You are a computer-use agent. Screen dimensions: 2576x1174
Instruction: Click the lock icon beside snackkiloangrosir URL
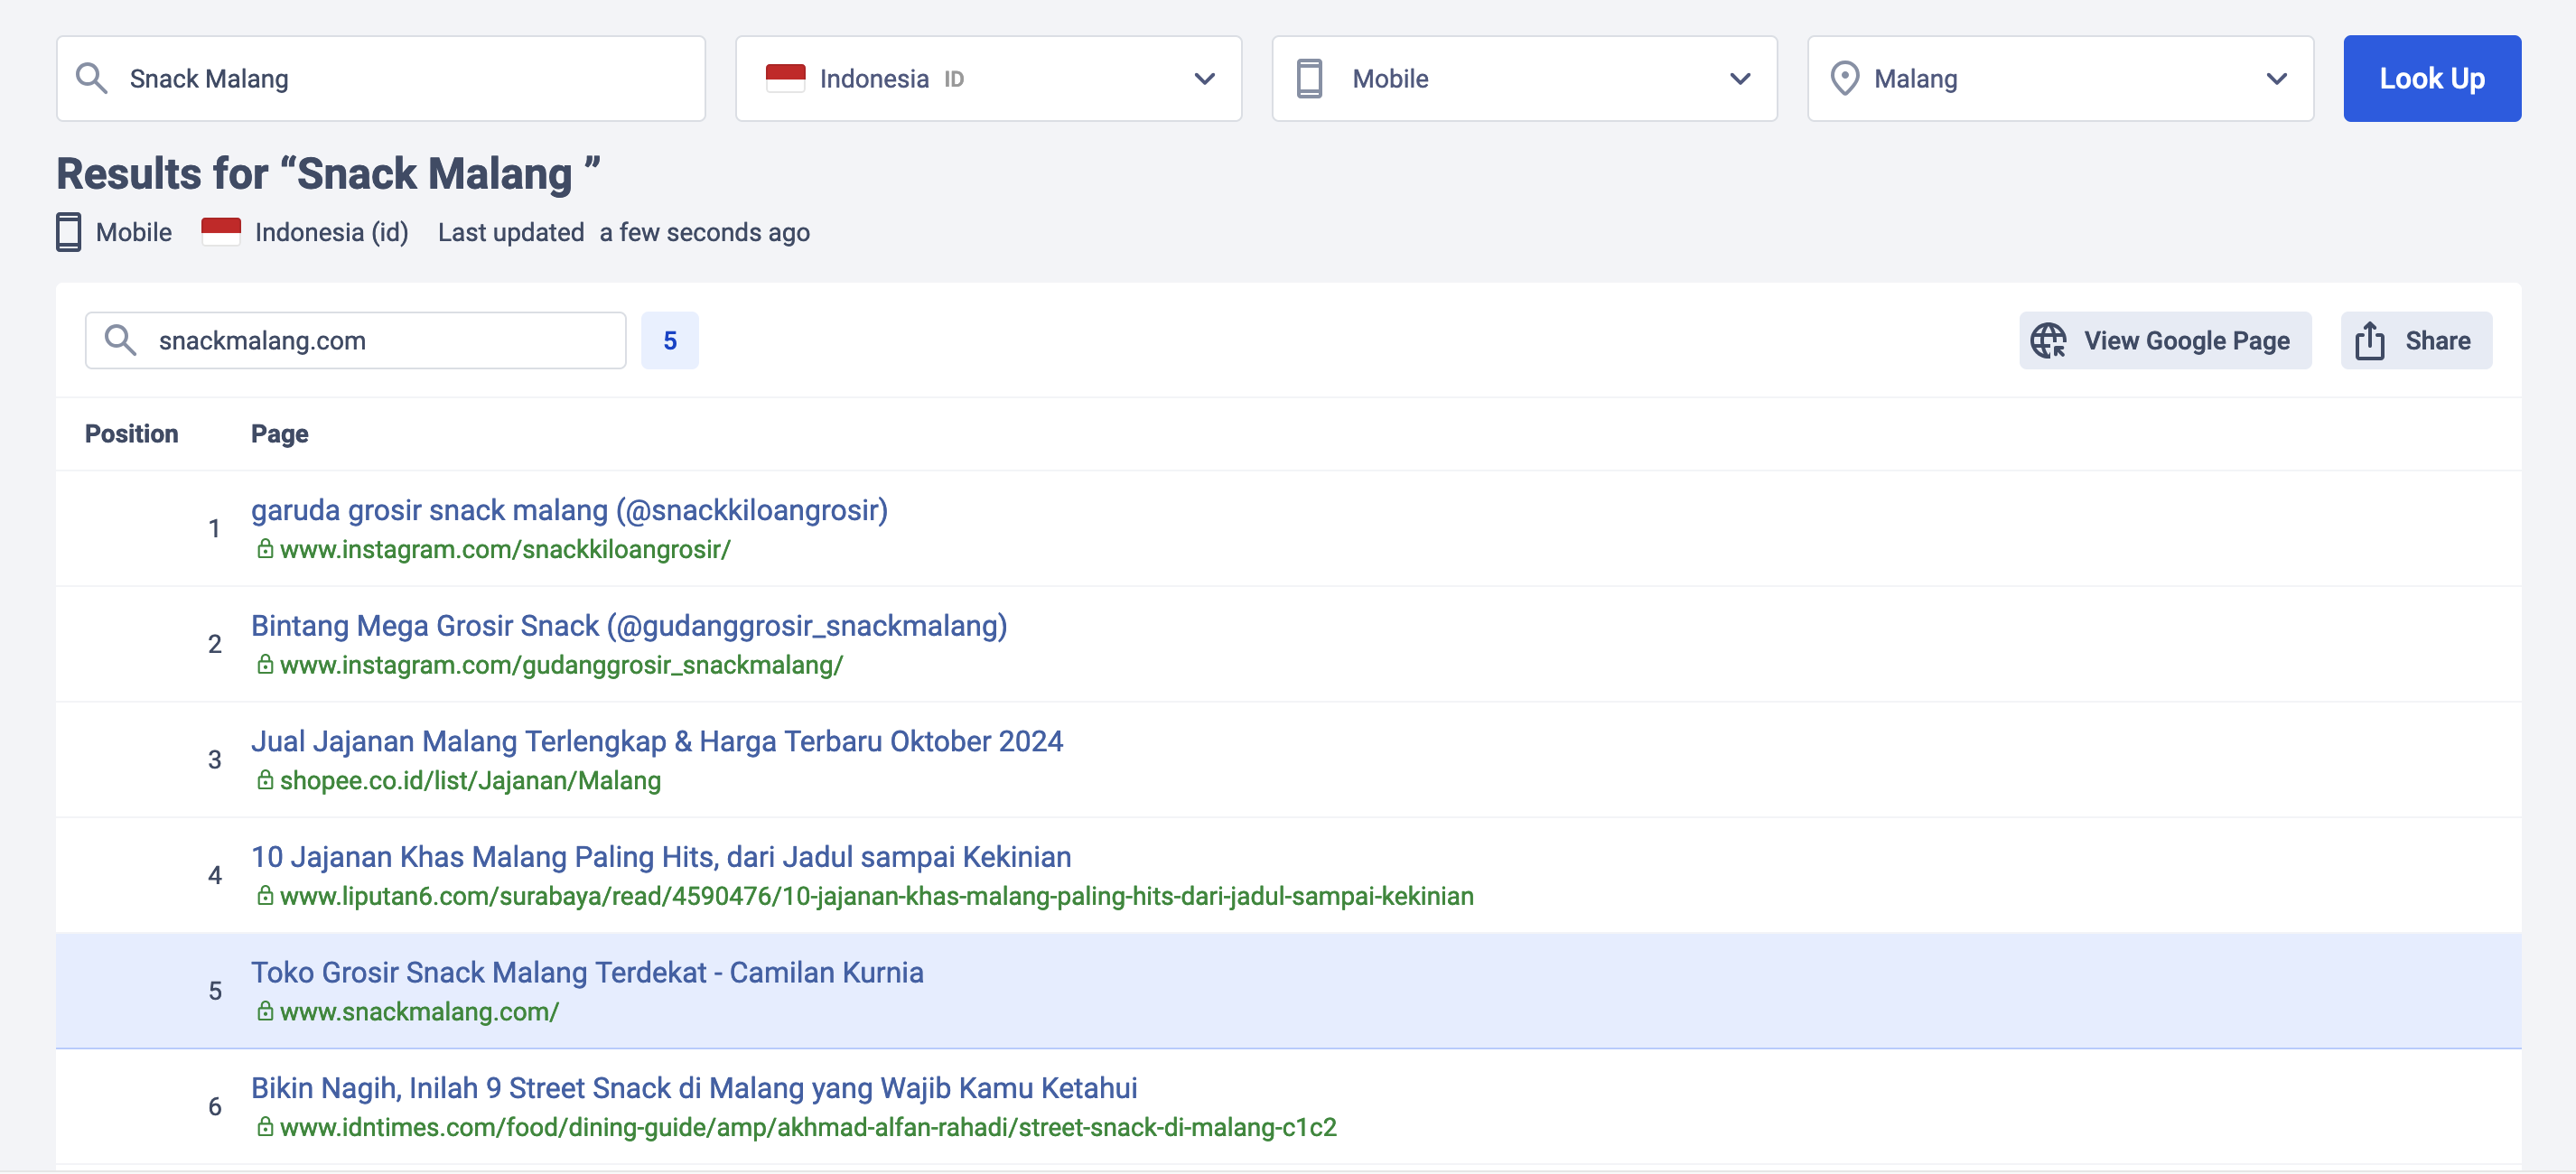(265, 549)
